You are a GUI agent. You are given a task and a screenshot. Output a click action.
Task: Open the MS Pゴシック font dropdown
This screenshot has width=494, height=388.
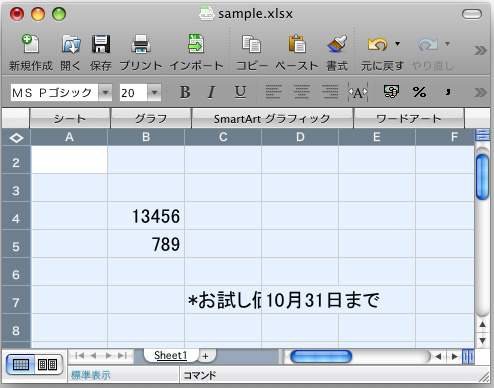pyautogui.click(x=105, y=92)
